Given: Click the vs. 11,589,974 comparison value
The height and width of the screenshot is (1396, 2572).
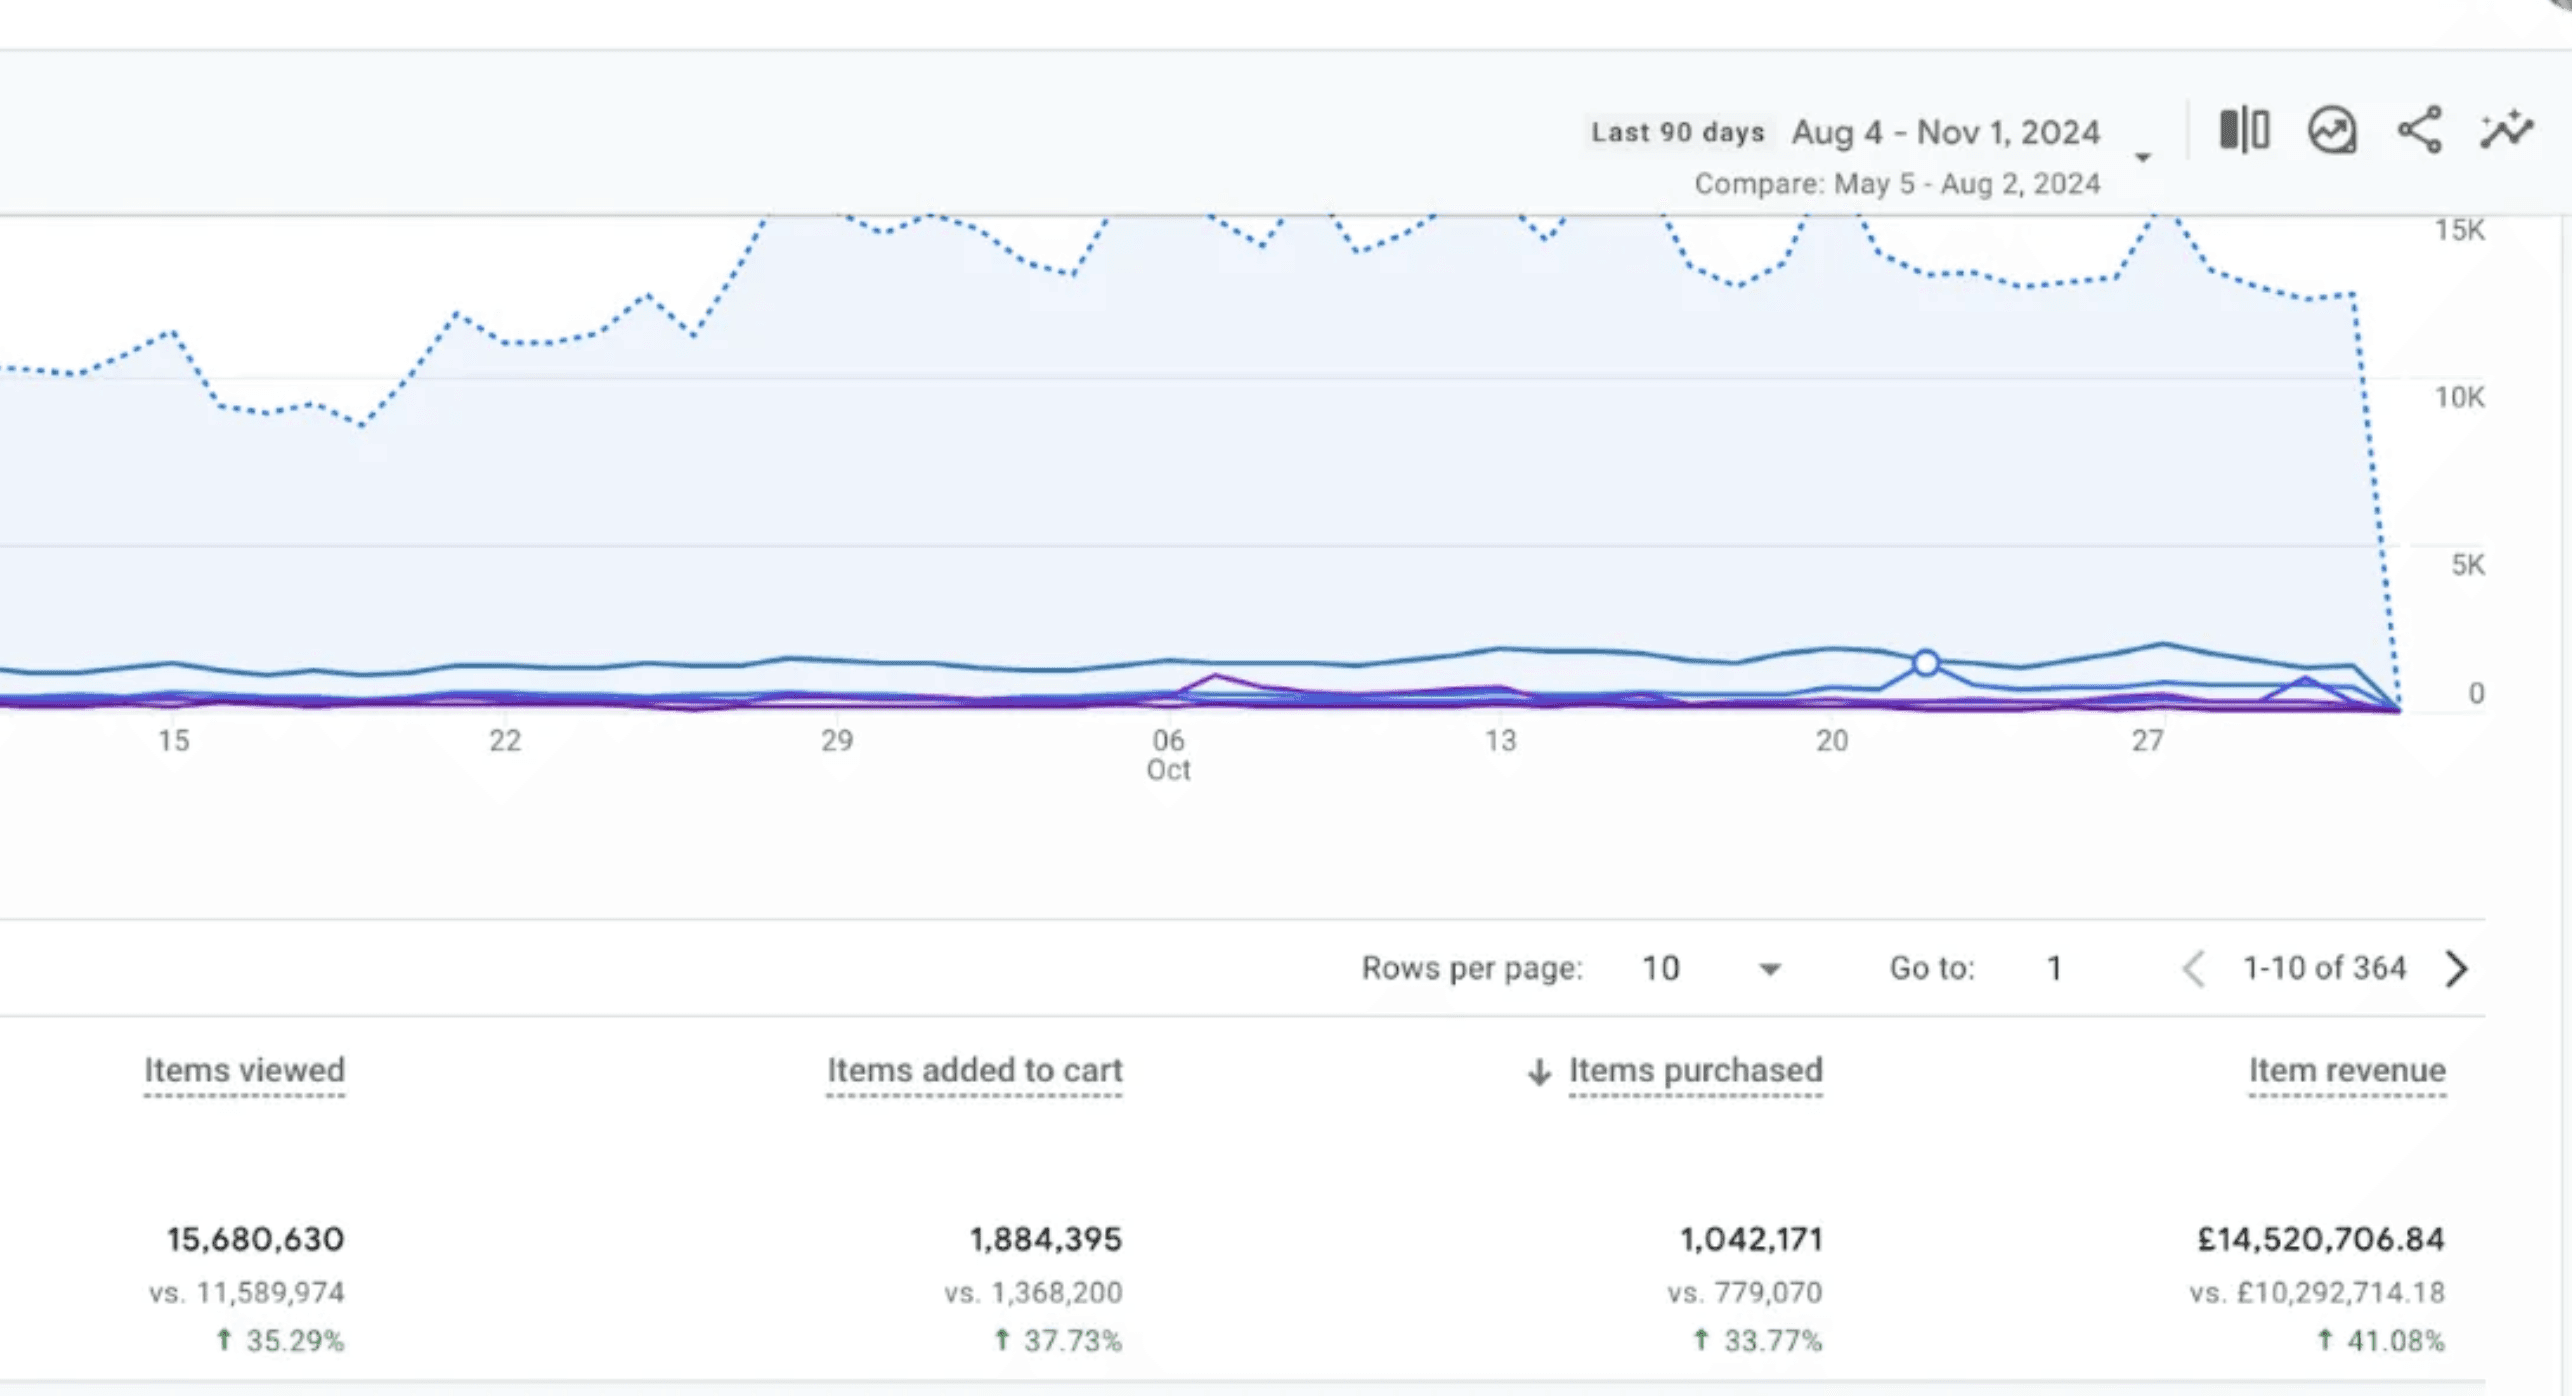Looking at the screenshot, I should point(247,1292).
